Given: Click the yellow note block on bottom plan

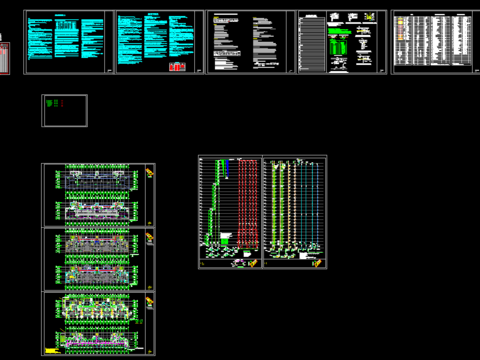Looking at the screenshot, I should (52, 351).
